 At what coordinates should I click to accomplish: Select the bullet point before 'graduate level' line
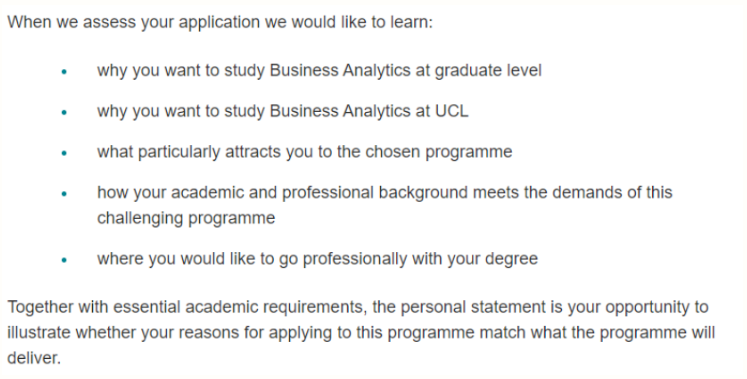[64, 72]
